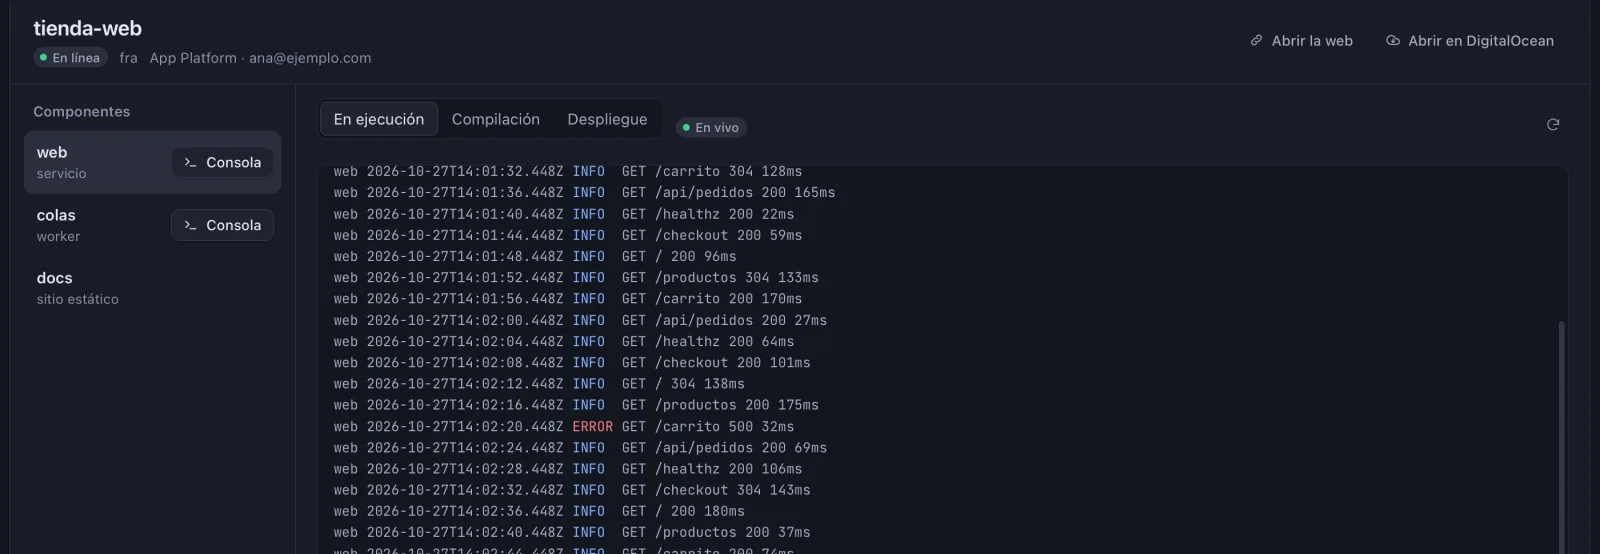Select the colas worker component

click(x=152, y=226)
